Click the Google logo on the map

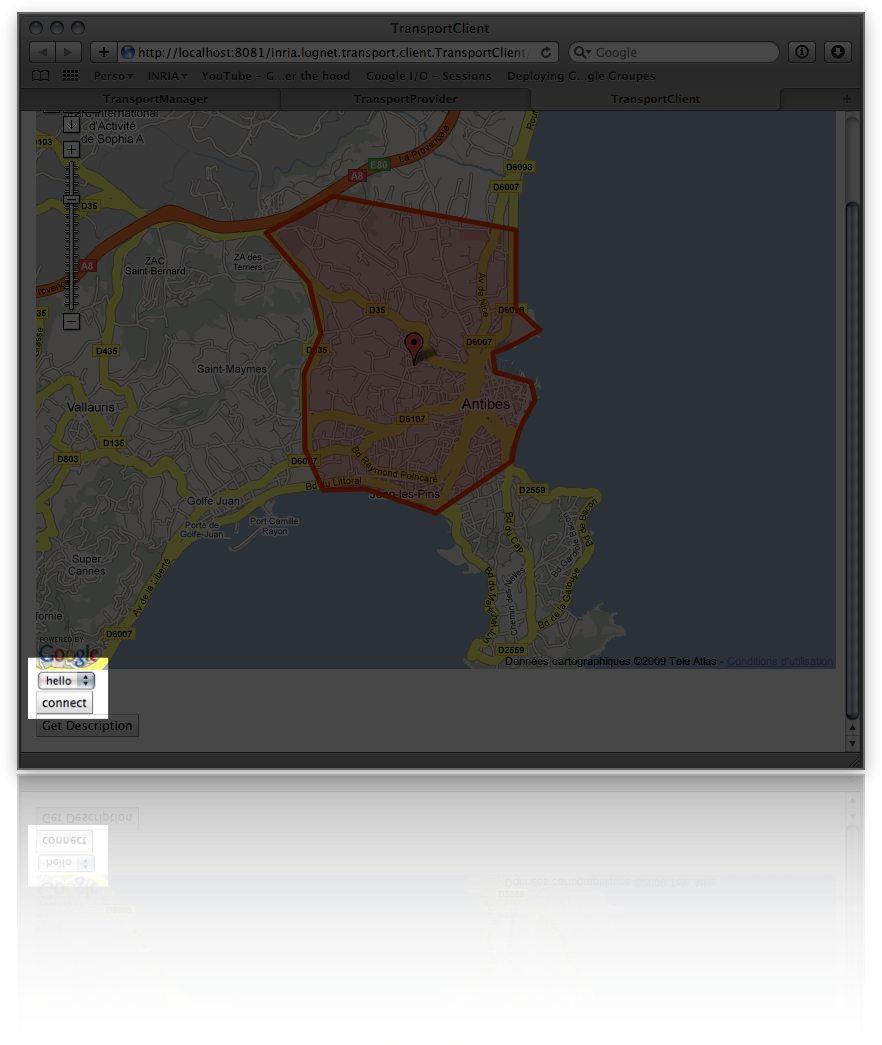coord(69,654)
